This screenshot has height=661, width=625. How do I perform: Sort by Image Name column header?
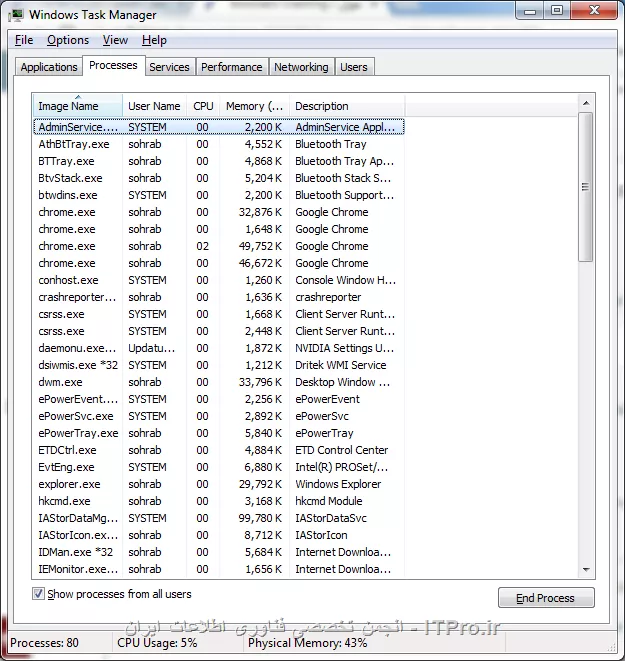point(78,106)
